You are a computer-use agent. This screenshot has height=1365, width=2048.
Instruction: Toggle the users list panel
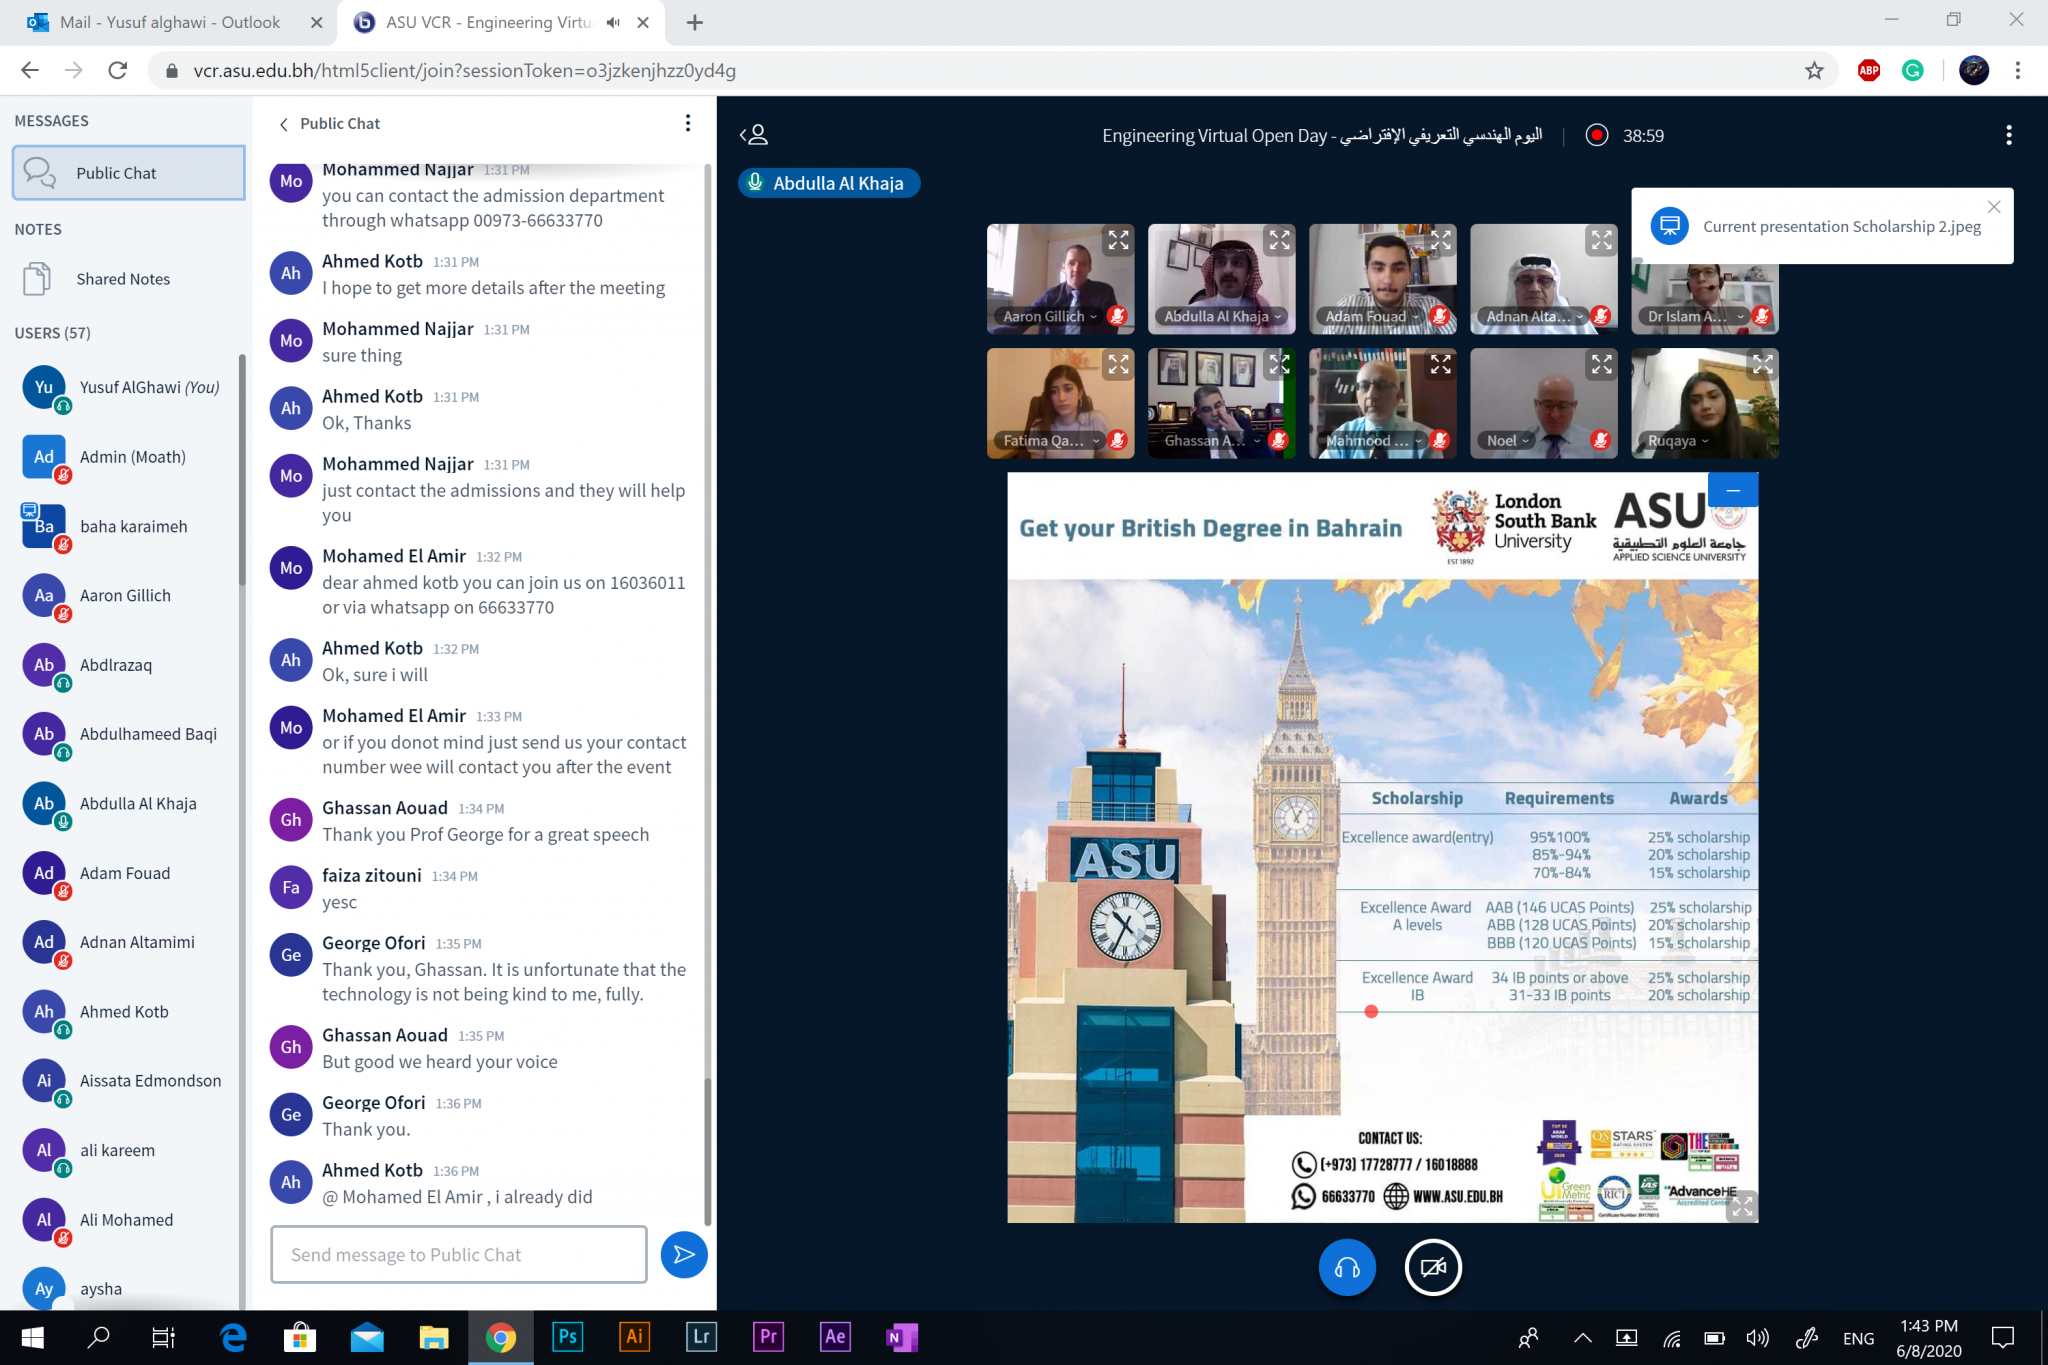tap(754, 135)
